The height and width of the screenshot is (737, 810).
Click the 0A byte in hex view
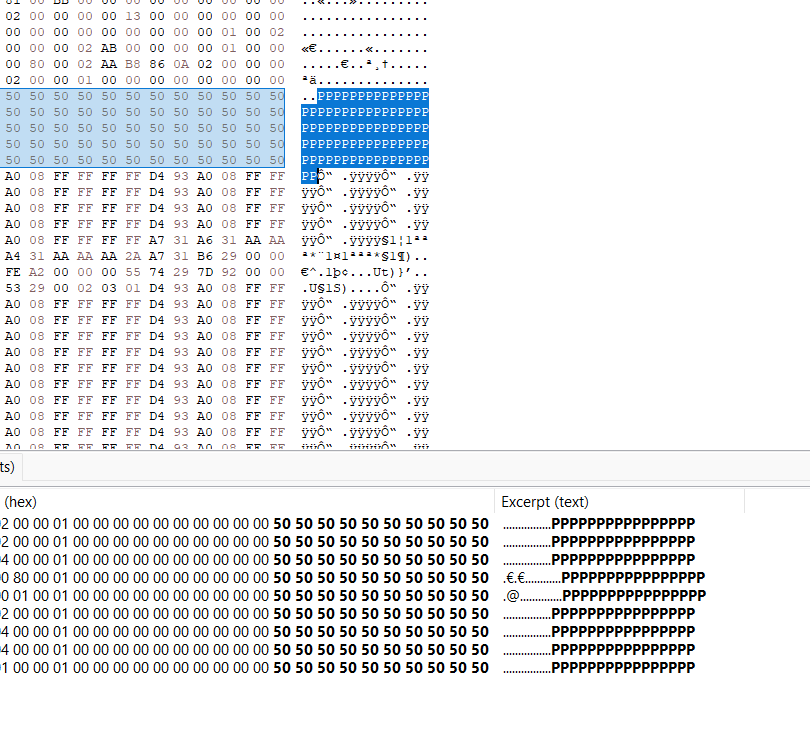click(181, 64)
